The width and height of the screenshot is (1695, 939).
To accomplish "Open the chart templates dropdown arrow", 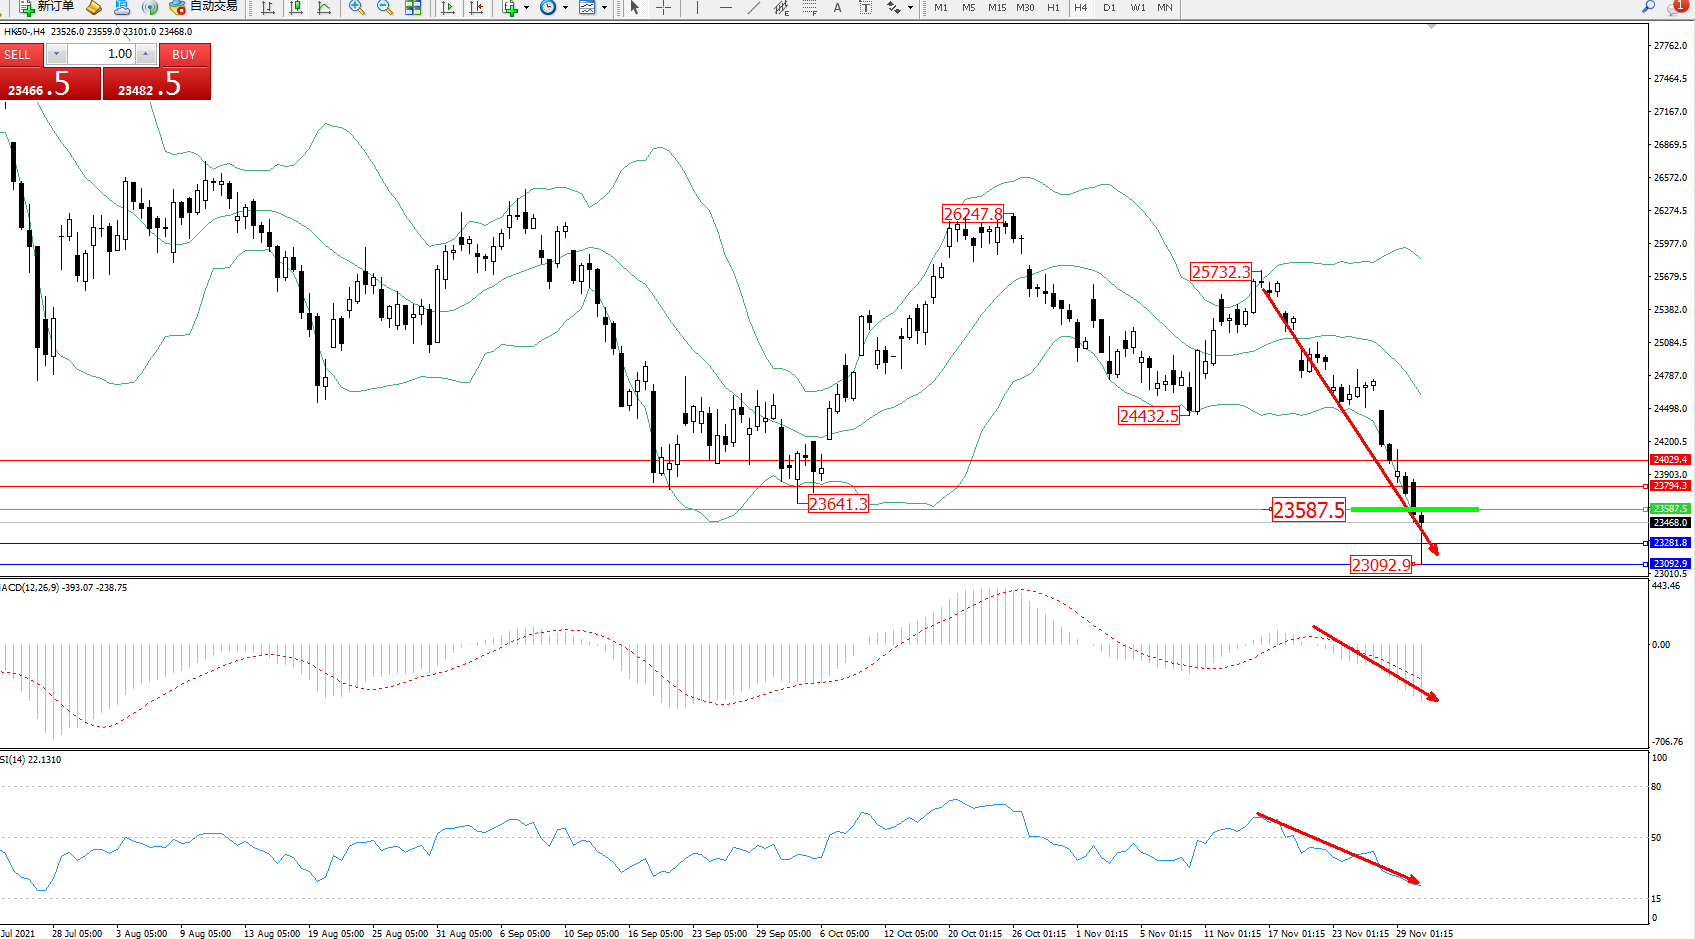I will [604, 8].
